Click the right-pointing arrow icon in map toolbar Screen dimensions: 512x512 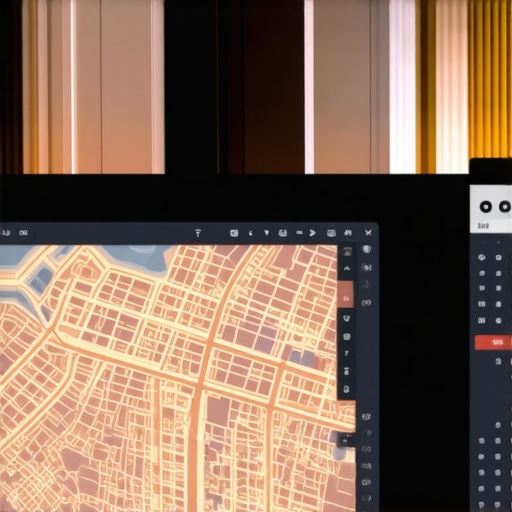(312, 233)
